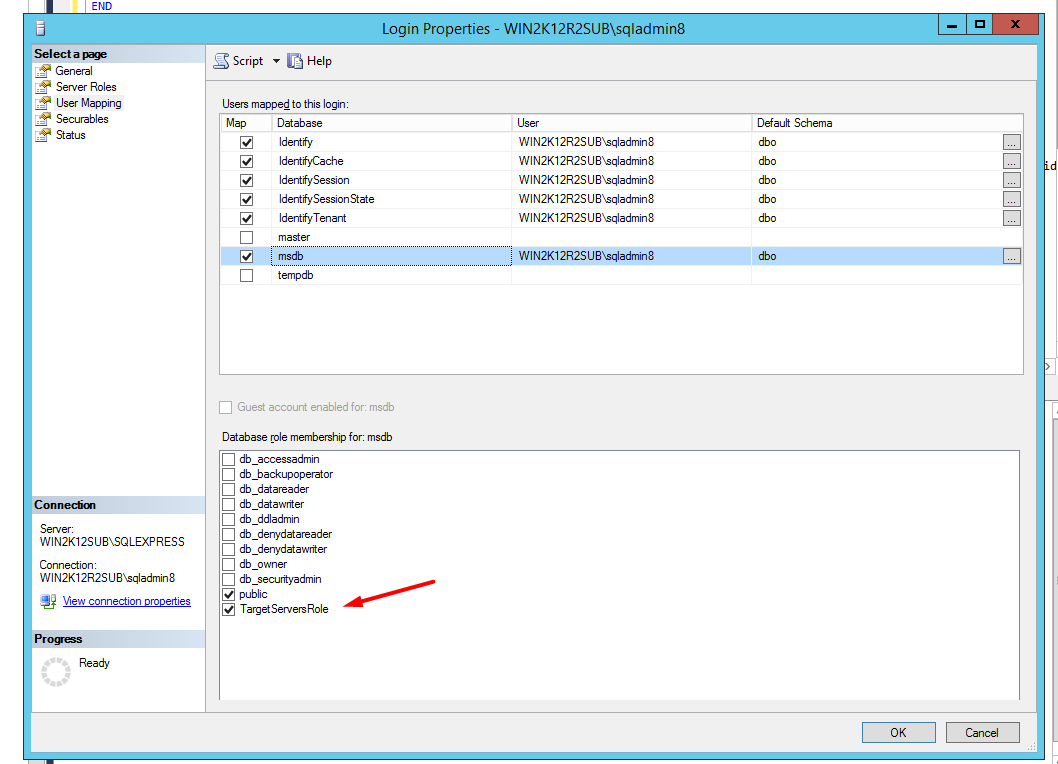The height and width of the screenshot is (764, 1058).
Task: Click the dialog resize grip corner
Action: click(x=1031, y=746)
